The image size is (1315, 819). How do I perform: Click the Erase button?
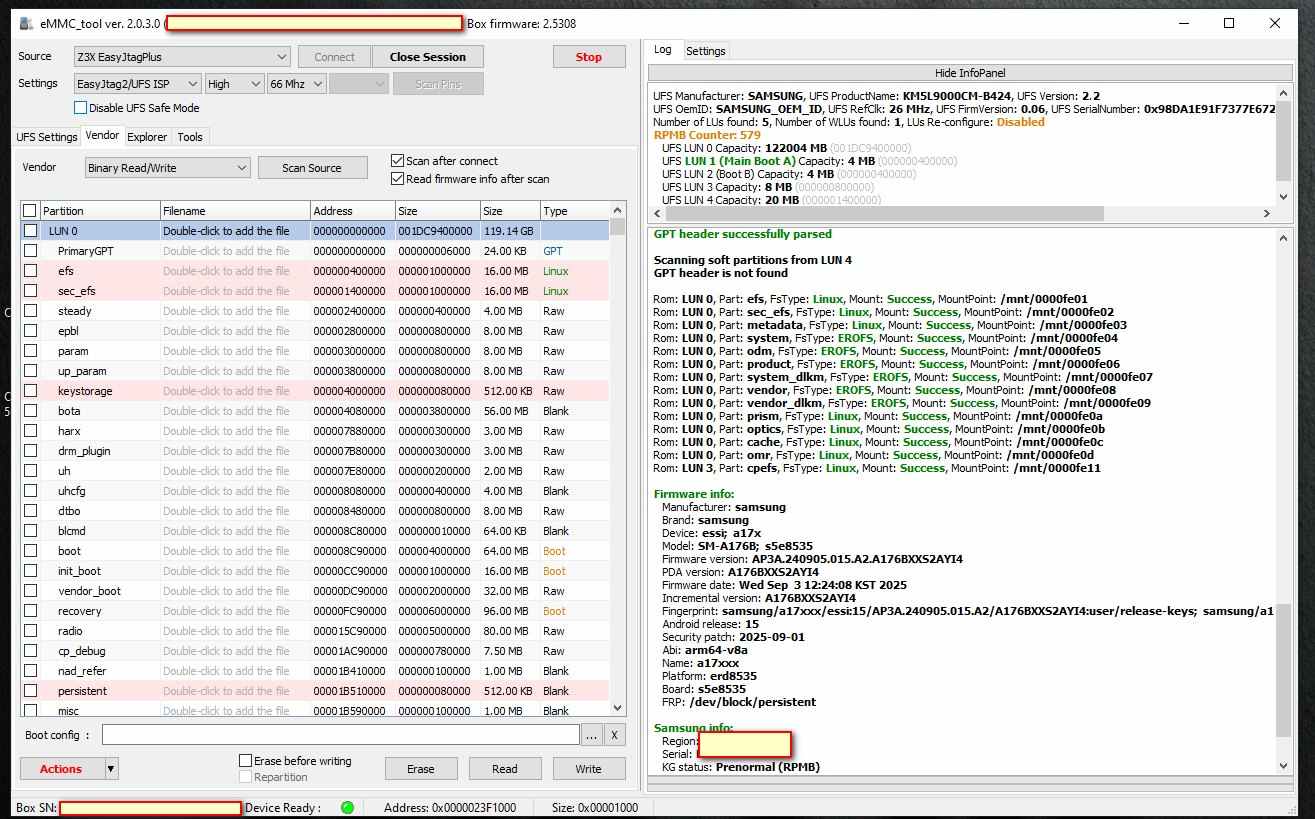(x=421, y=769)
